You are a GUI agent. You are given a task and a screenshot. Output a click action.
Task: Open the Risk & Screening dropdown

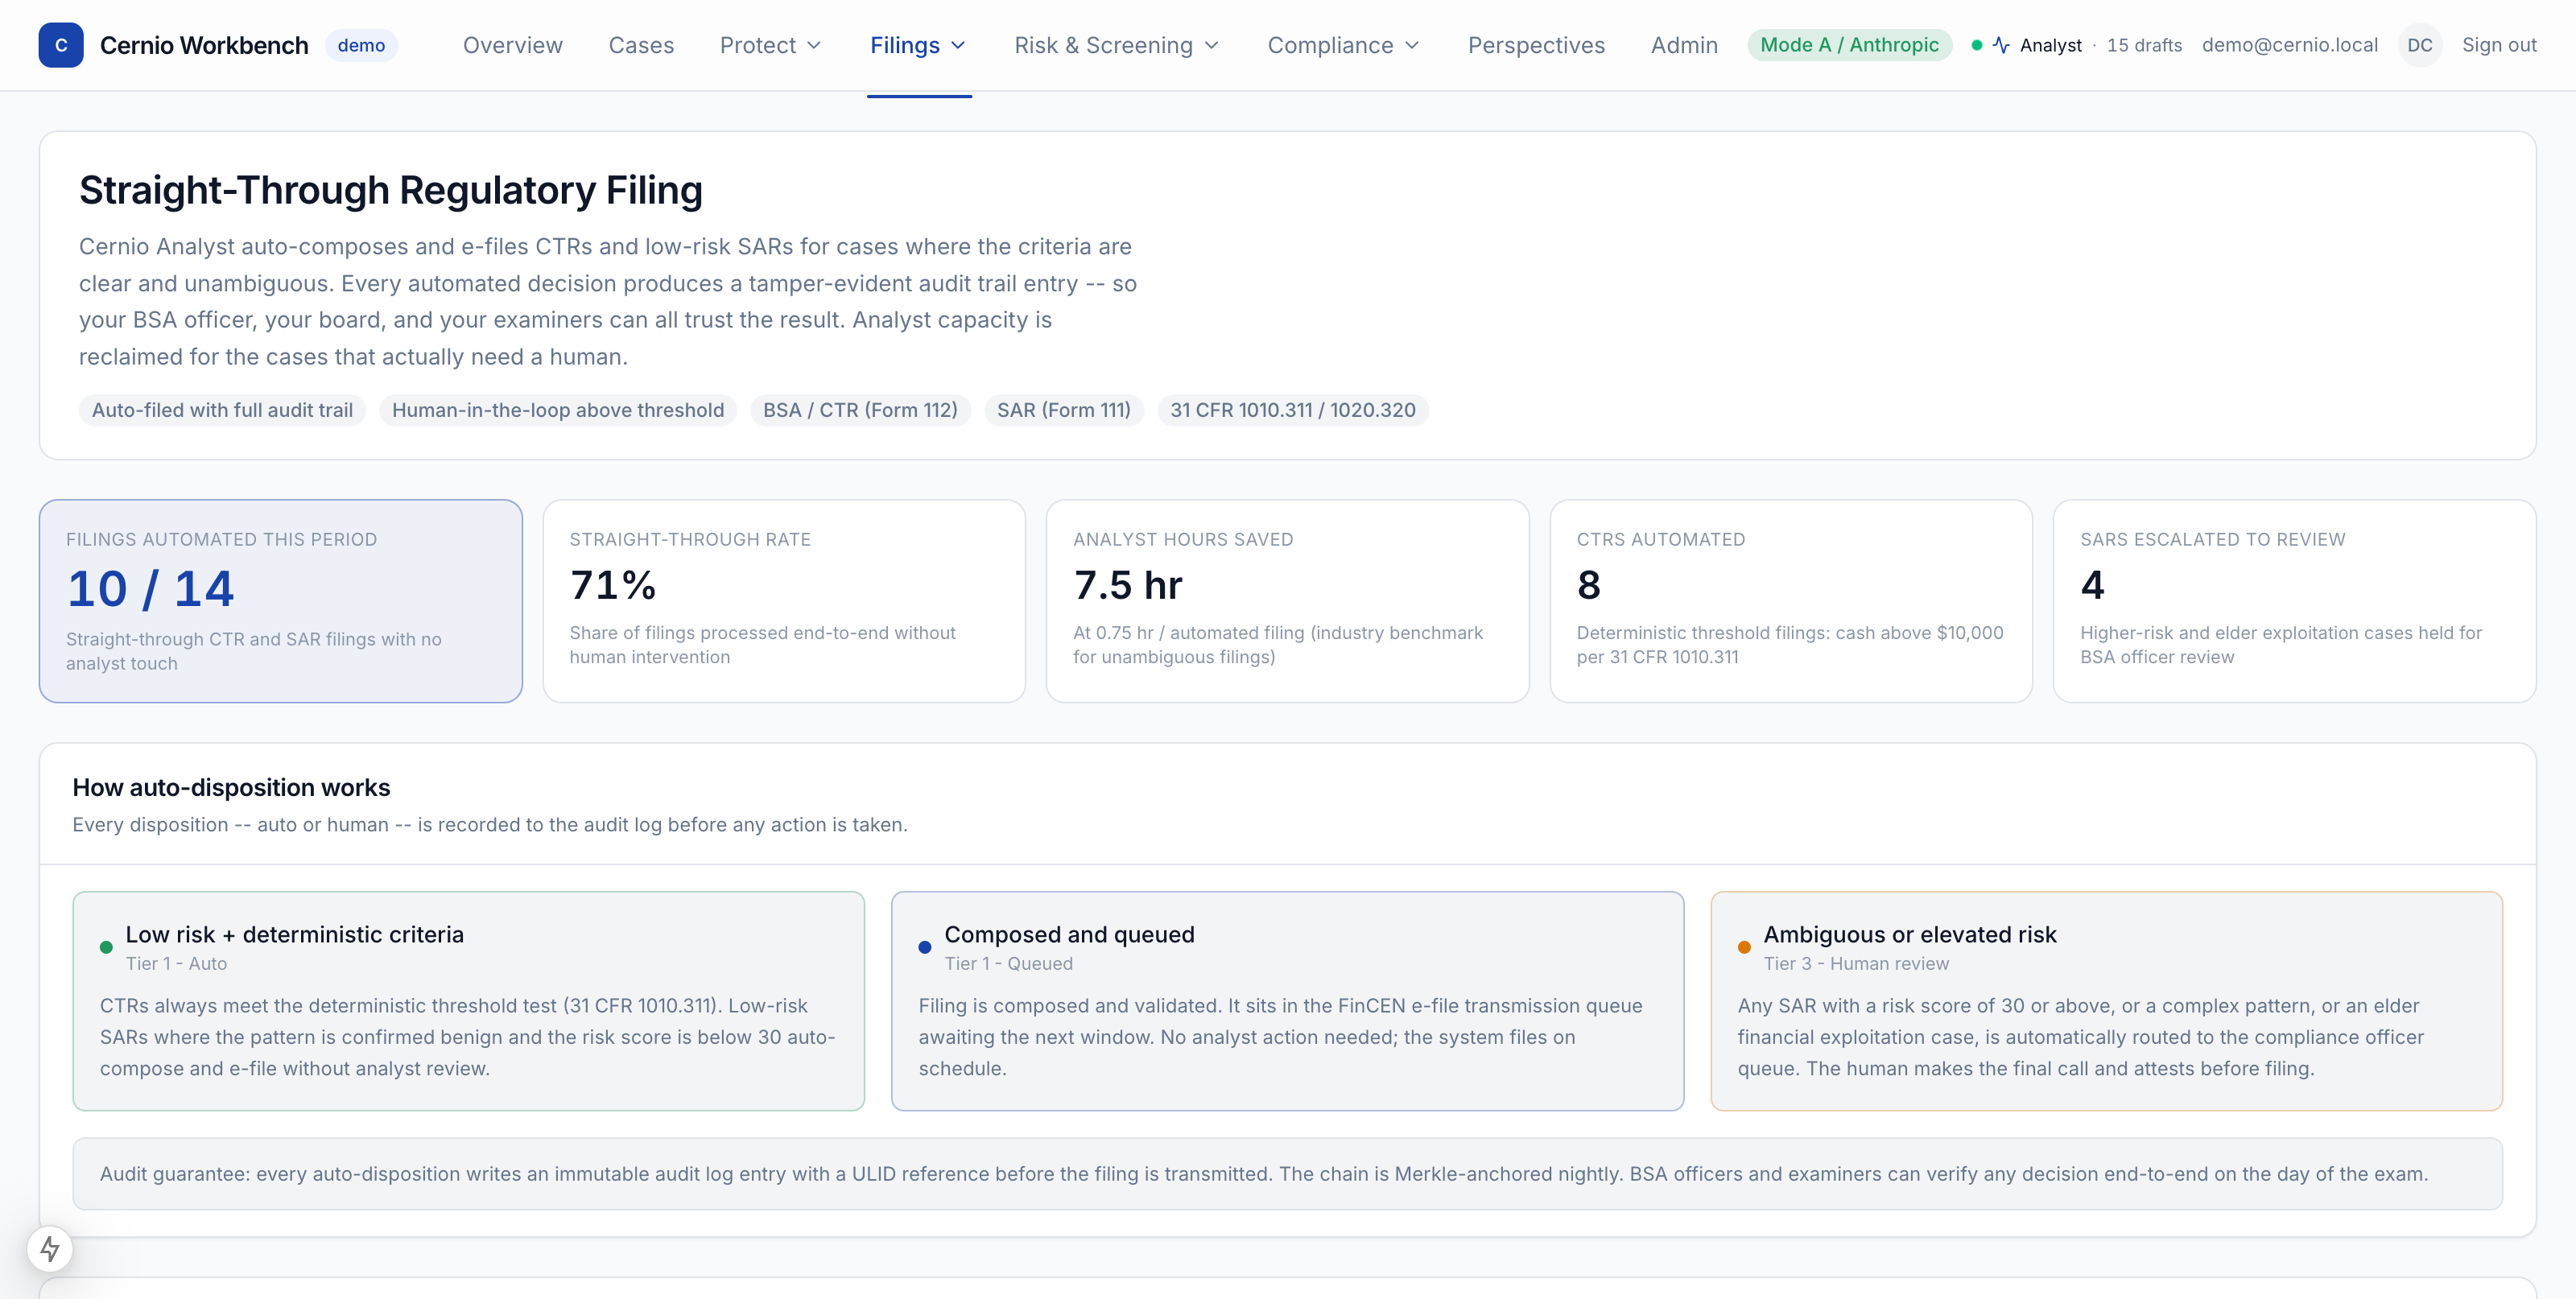[1116, 45]
